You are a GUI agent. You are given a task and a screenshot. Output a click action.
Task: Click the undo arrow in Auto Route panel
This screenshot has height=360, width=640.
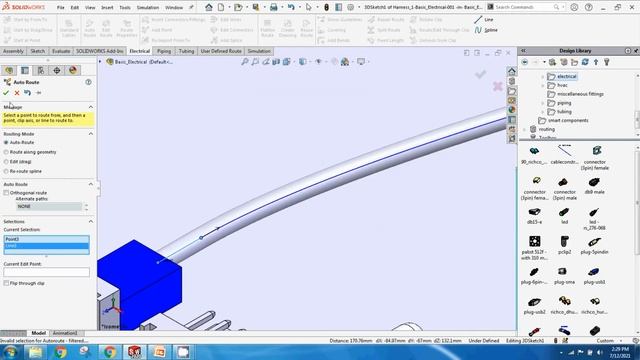tap(27, 93)
